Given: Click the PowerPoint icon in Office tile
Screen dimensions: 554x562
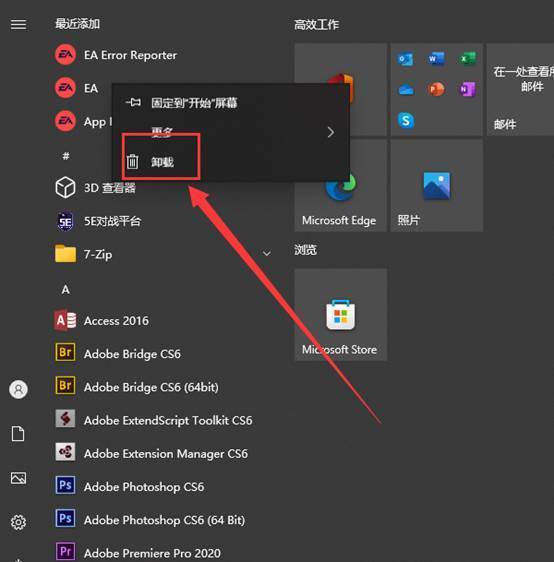Looking at the screenshot, I should point(436,89).
